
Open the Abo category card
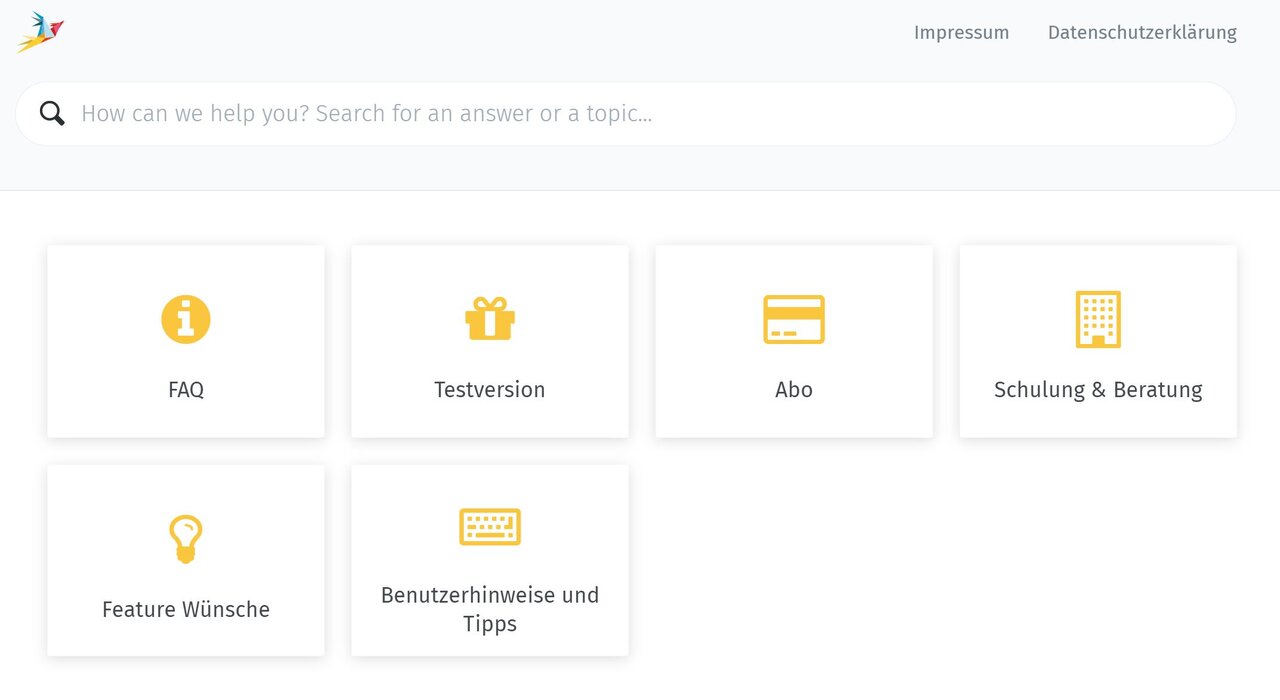pos(793,341)
